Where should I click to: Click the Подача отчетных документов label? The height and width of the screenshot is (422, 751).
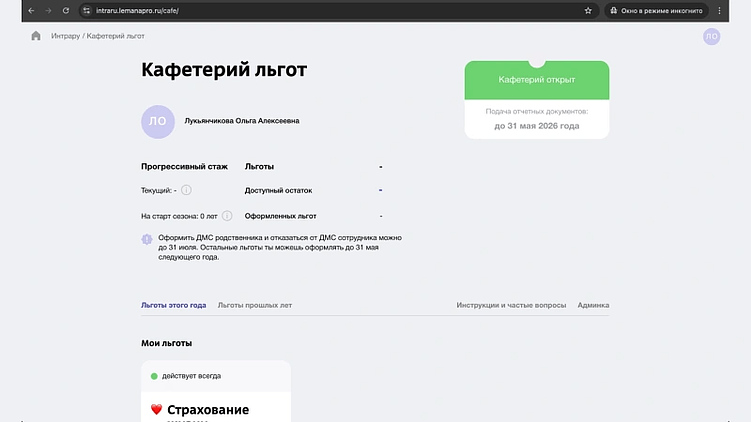click(x=537, y=111)
